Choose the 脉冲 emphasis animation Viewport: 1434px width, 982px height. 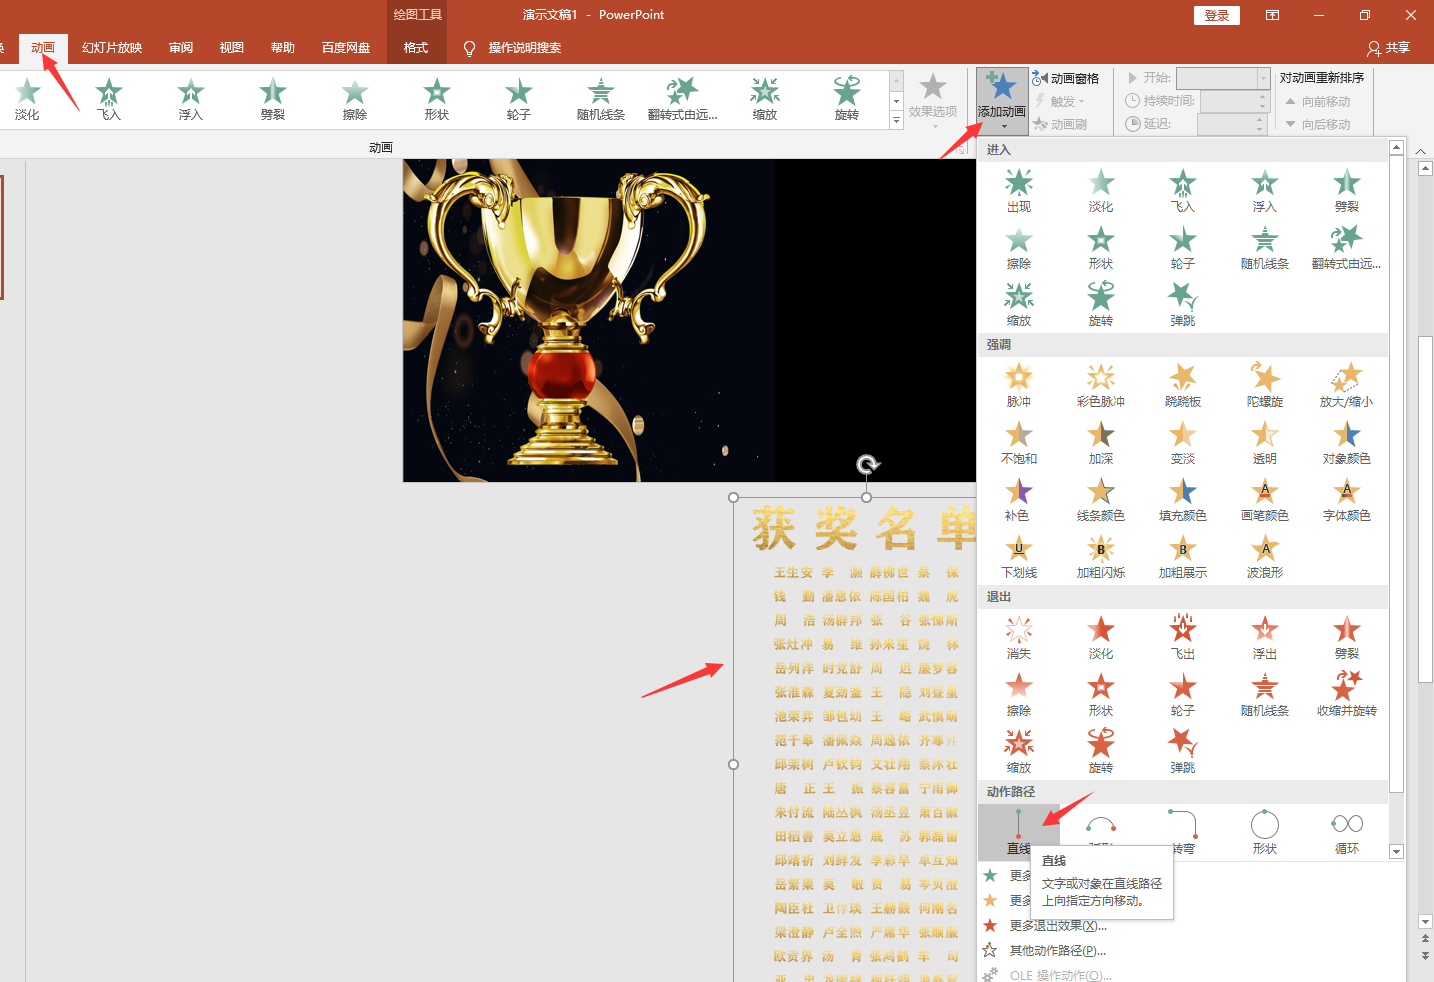(x=1018, y=385)
